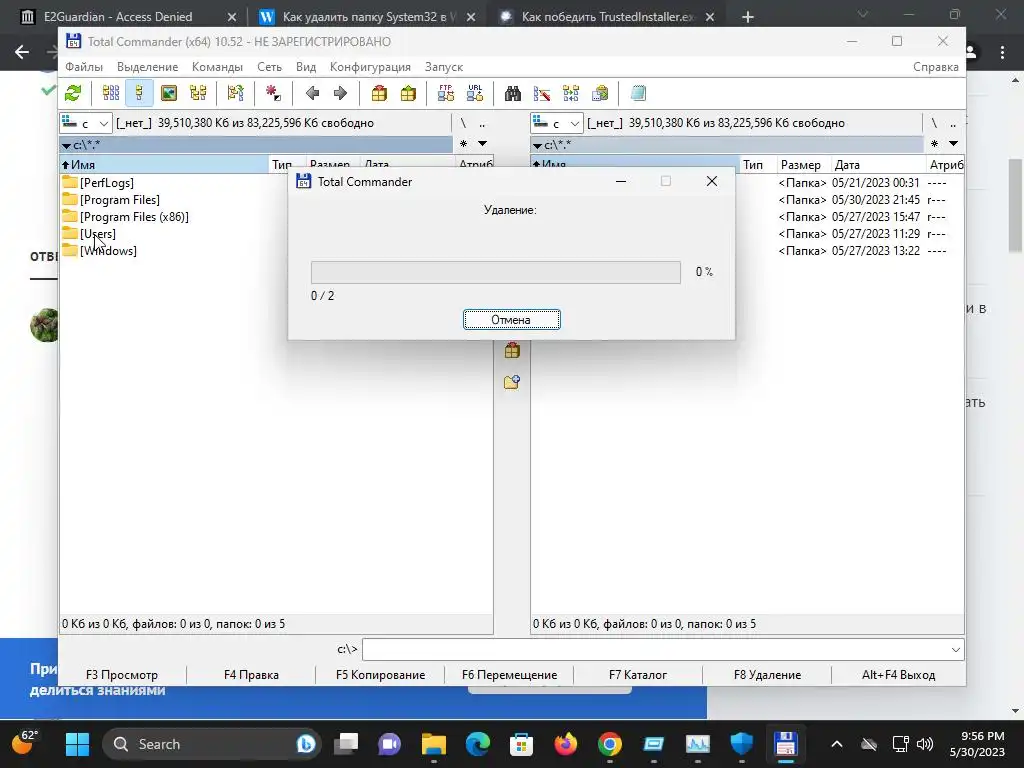
Task: Open right panel favorites asterisk button
Action: tap(935, 144)
